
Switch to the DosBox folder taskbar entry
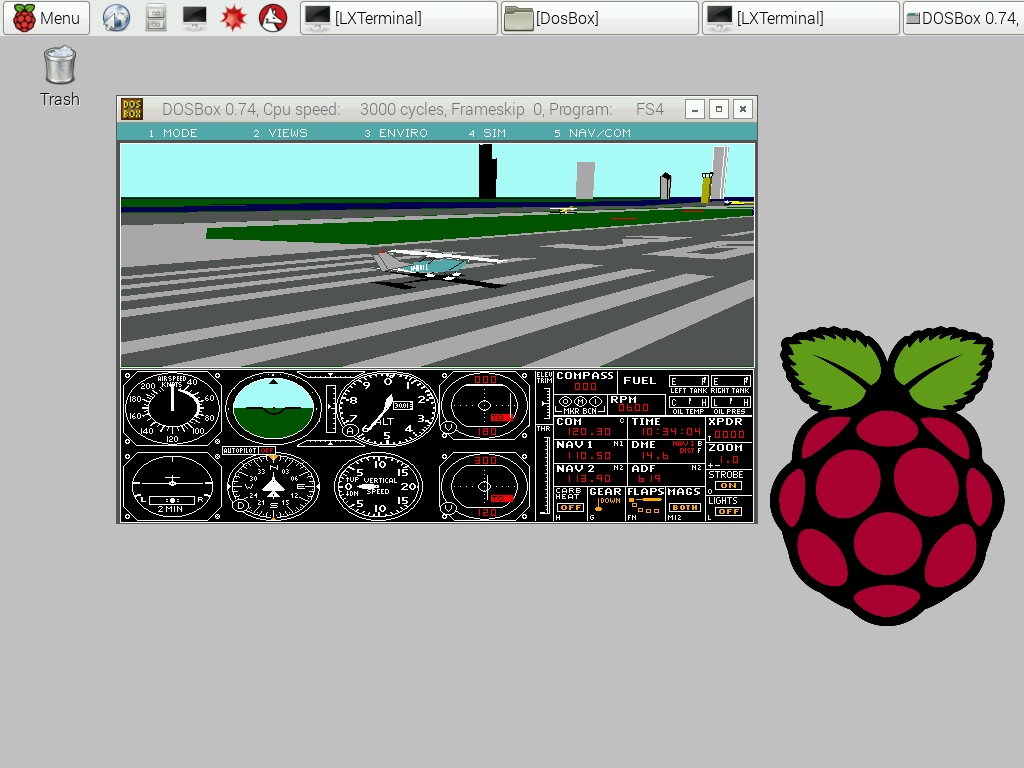point(600,18)
